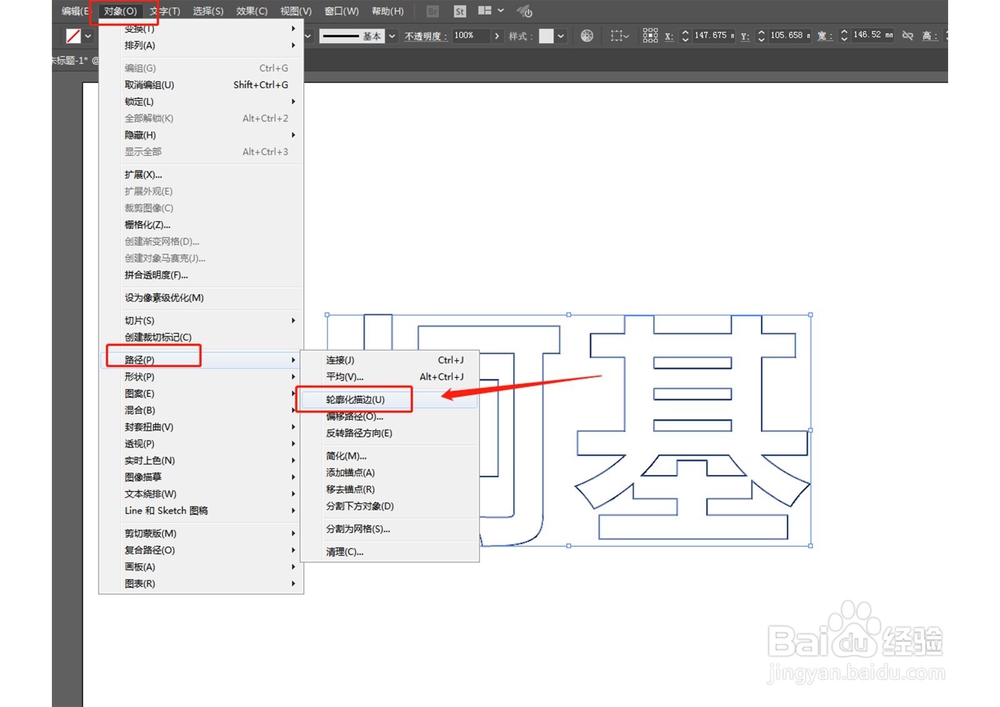
Task: Open the graphic style dropdown arrow
Action: pyautogui.click(x=561, y=36)
